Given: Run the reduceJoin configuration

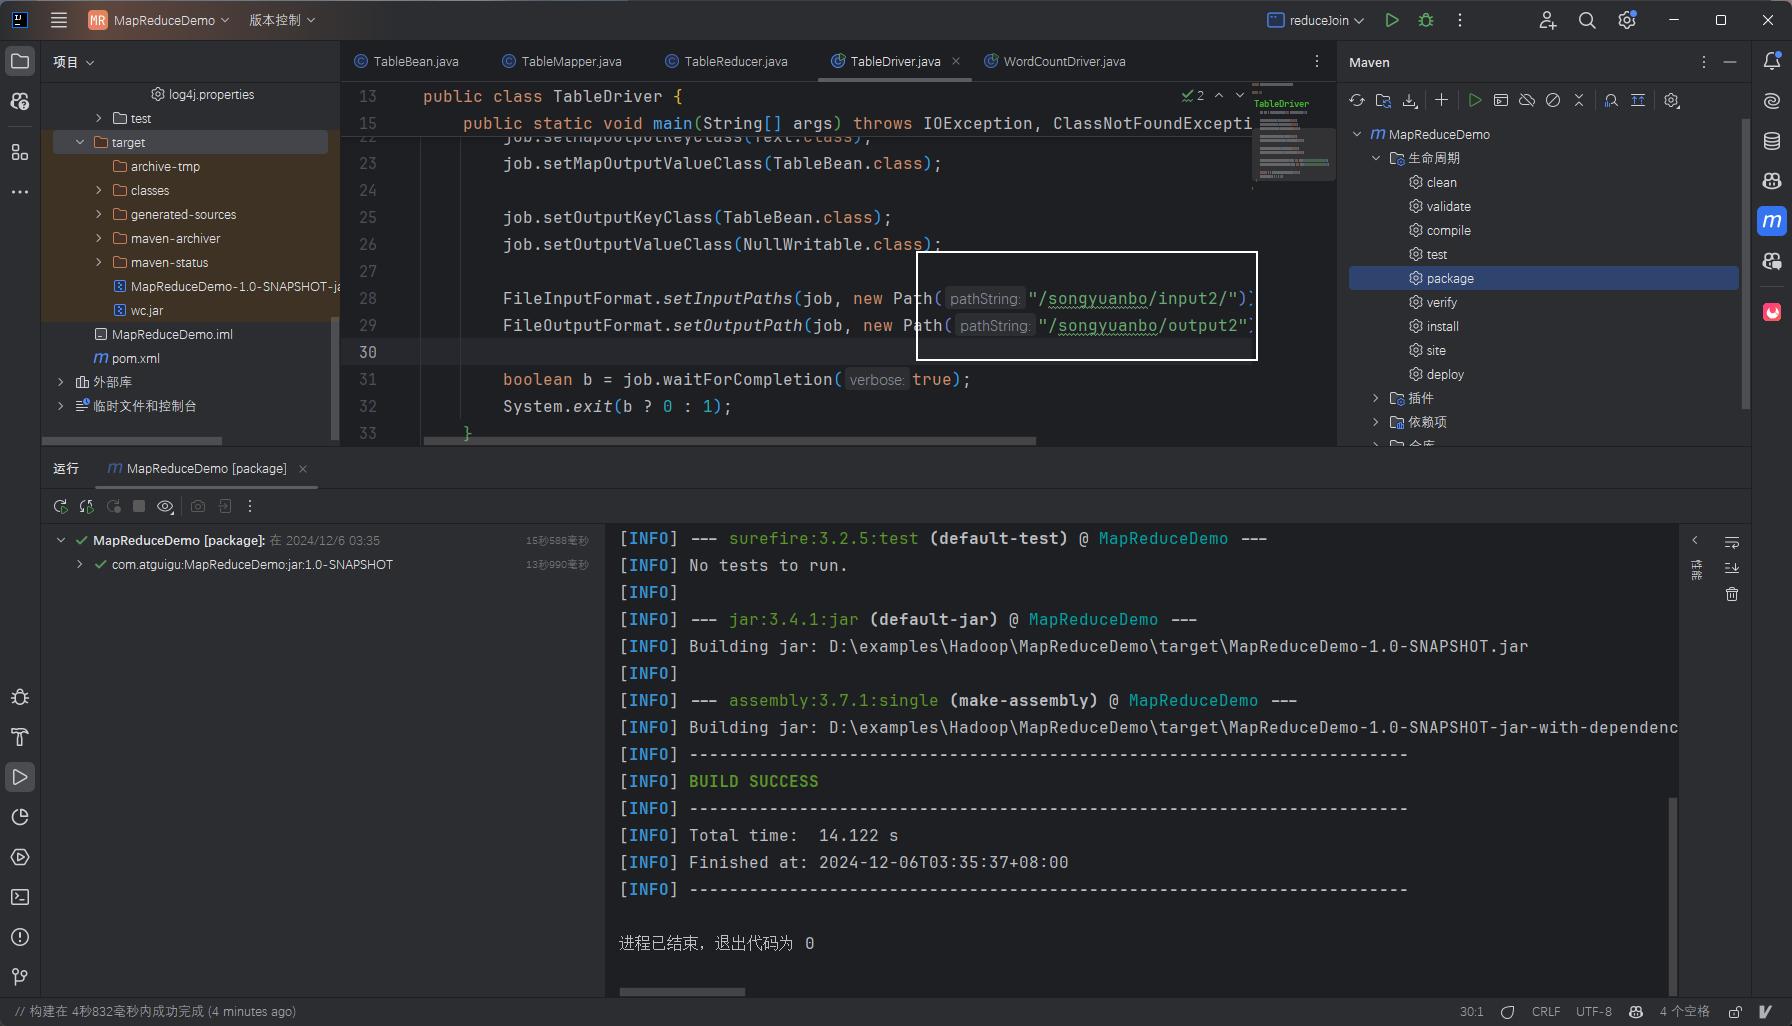Looking at the screenshot, I should [x=1392, y=20].
